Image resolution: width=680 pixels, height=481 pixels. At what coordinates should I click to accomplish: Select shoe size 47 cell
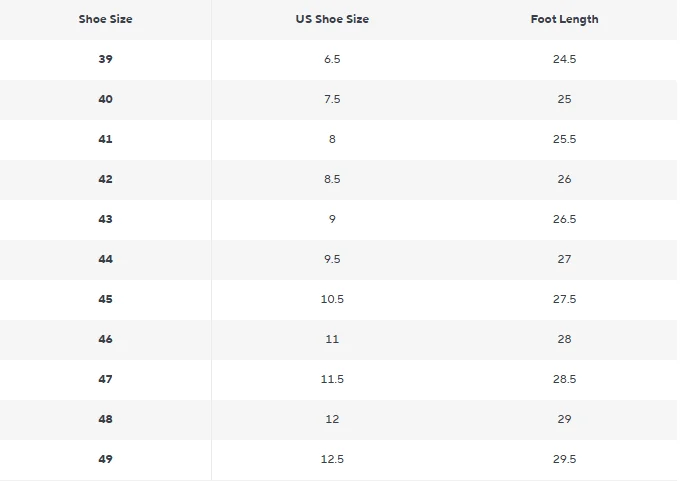(105, 380)
